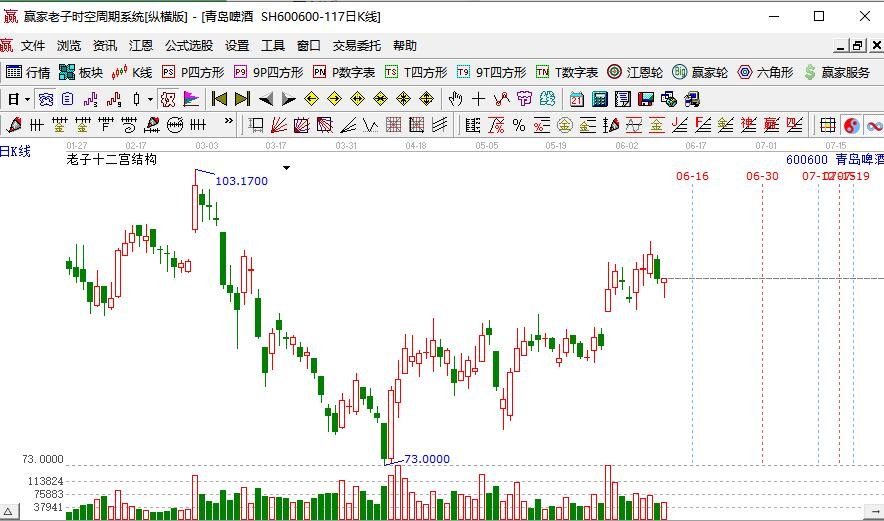Click the yellow diamond right-arrow icon
The width and height of the screenshot is (884, 521).
coord(334,99)
